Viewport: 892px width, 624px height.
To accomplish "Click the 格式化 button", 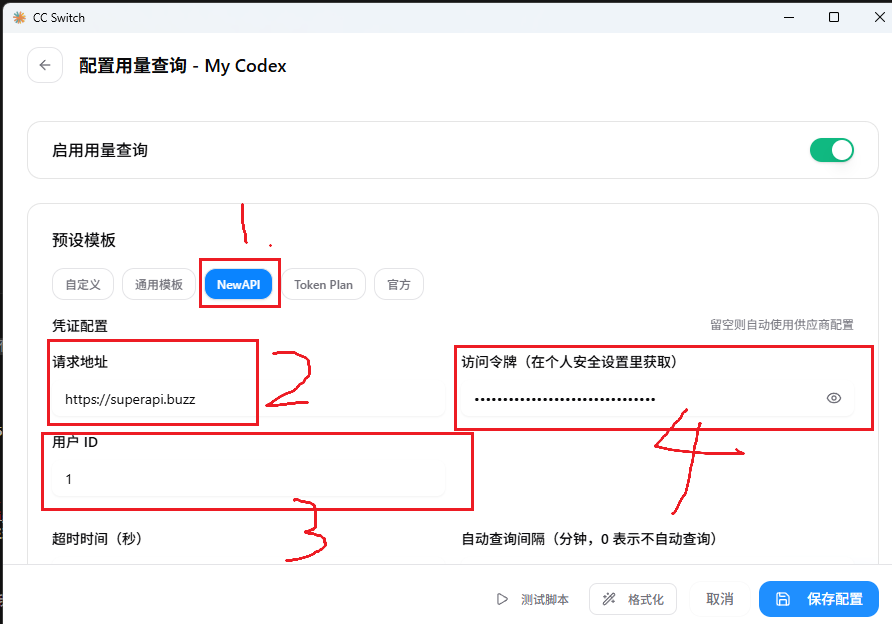I will point(633,600).
